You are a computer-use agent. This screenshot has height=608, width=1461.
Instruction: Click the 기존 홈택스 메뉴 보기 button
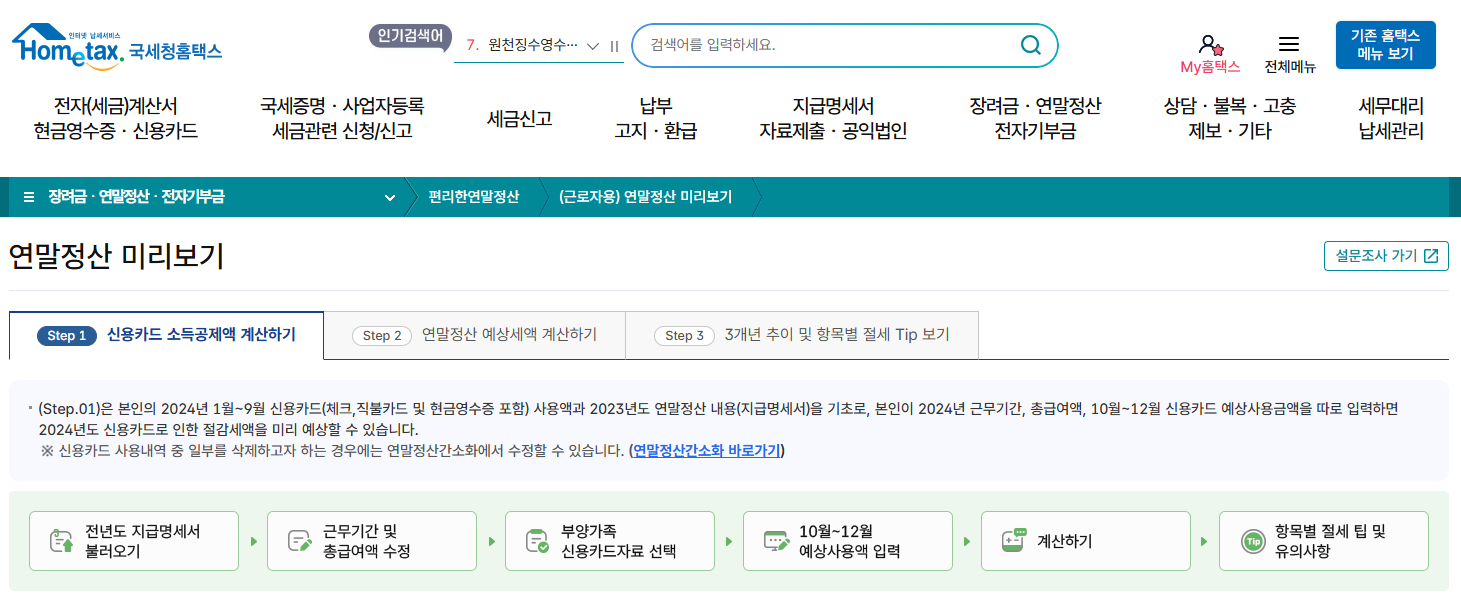[1386, 44]
